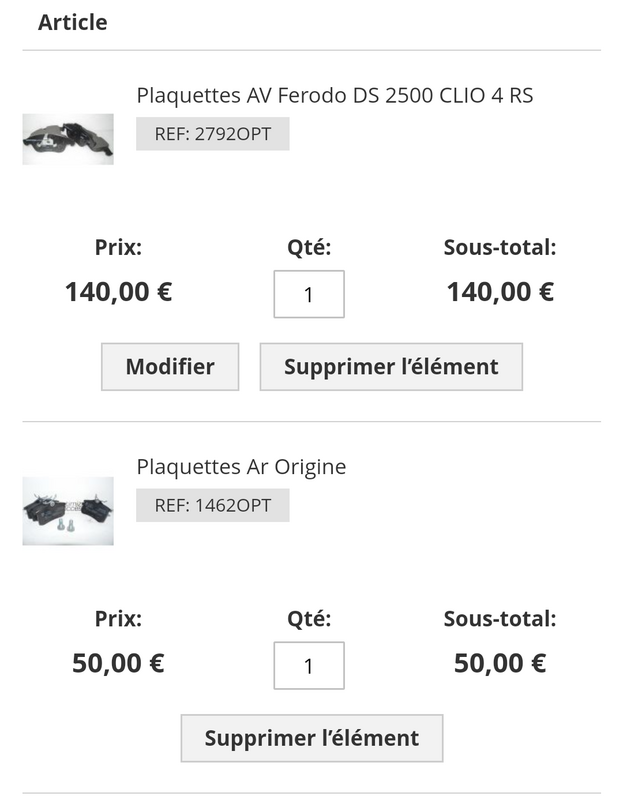Screen dimensions: 623x800
Task: Click the Qté label above the Ferodo quantity
Action: coord(309,248)
